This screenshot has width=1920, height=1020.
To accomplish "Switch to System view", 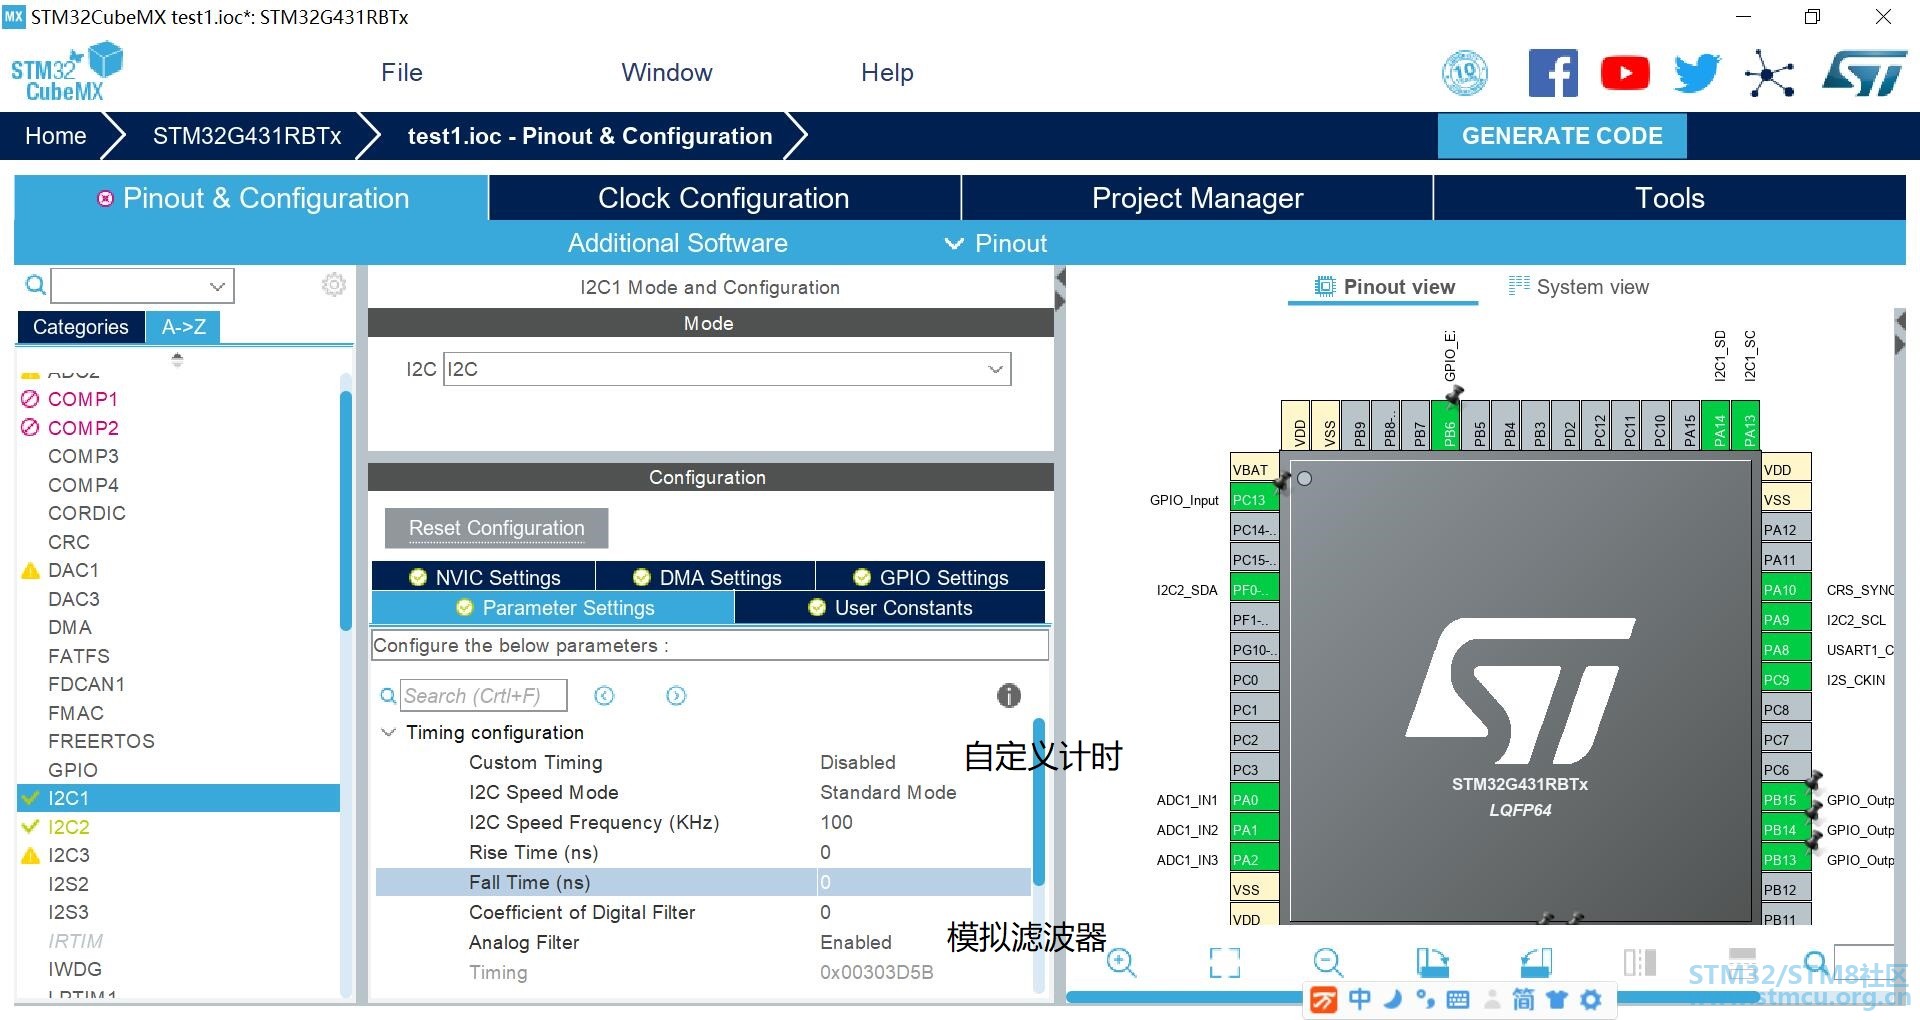I will 1578,287.
